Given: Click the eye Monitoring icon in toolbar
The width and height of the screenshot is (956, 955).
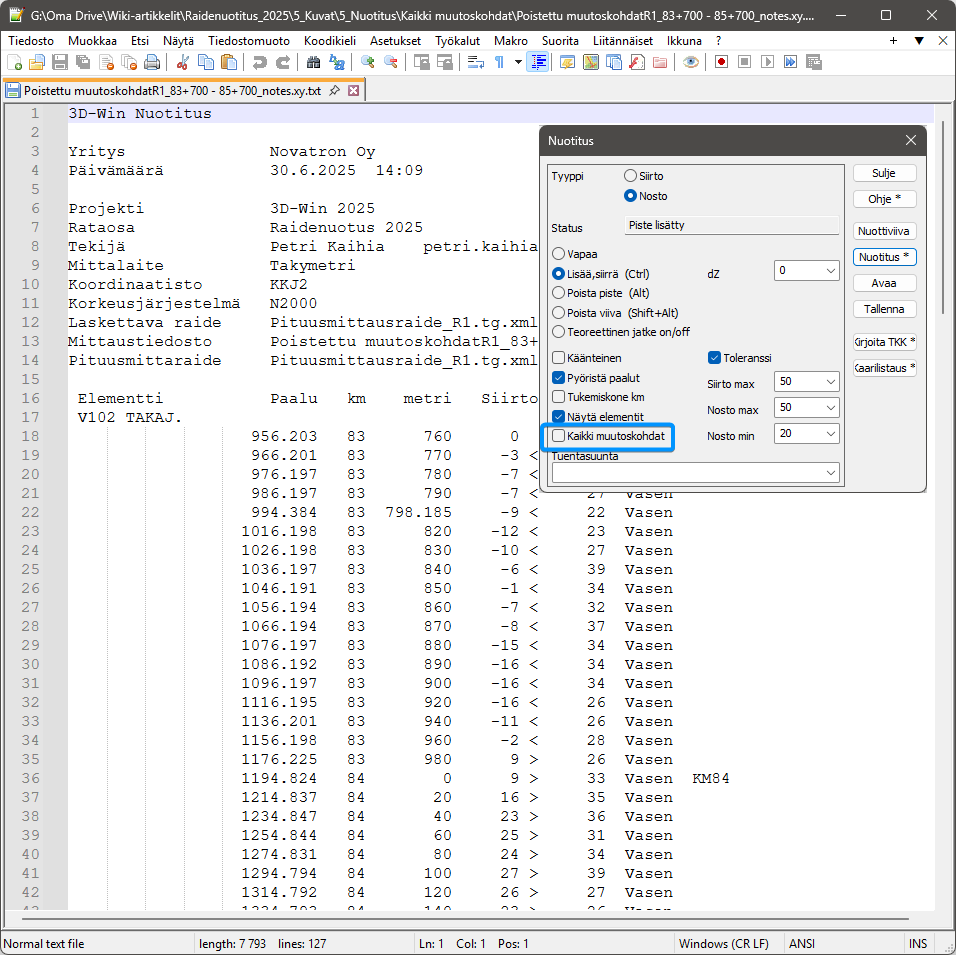Looking at the screenshot, I should click(x=690, y=62).
